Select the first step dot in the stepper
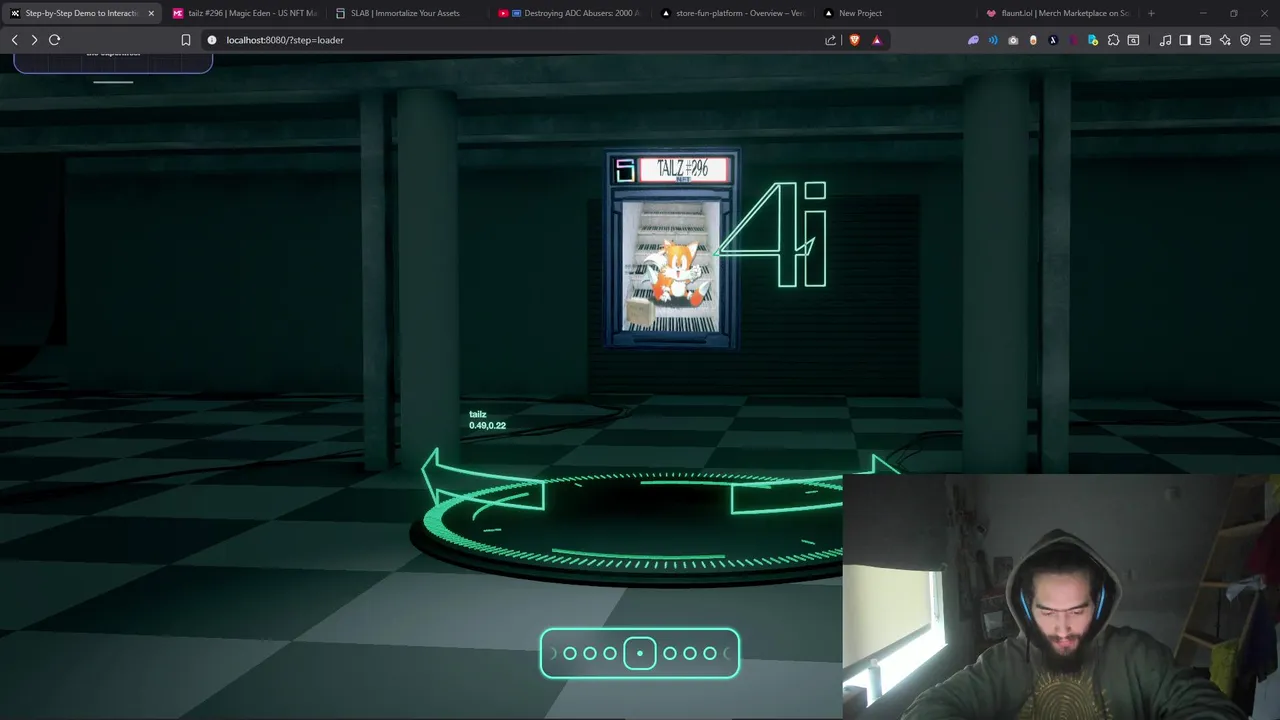This screenshot has height=720, width=1280. point(570,653)
